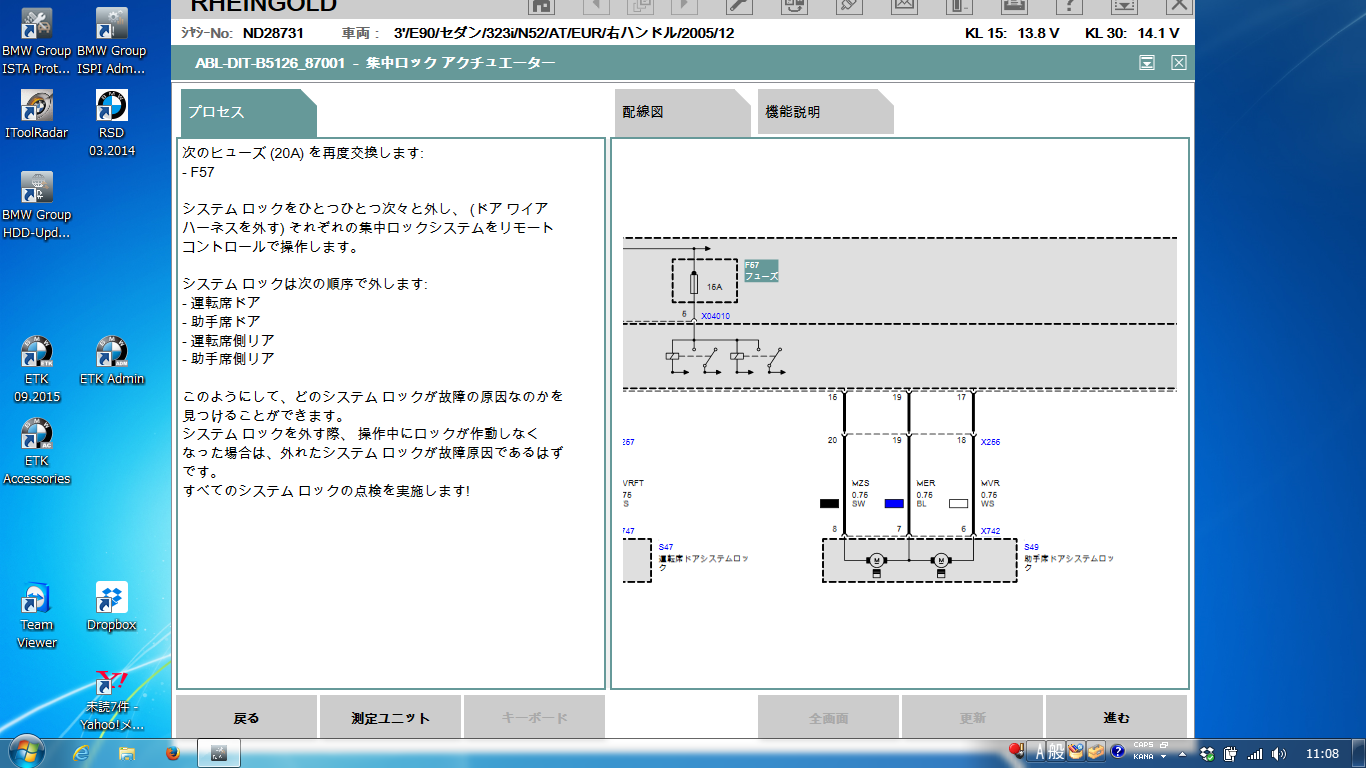Open ETK 09.2015 desktop icon

pyautogui.click(x=37, y=370)
